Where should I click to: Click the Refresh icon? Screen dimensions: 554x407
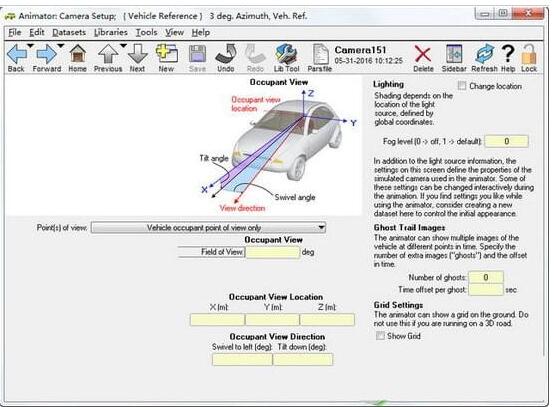pos(484,54)
